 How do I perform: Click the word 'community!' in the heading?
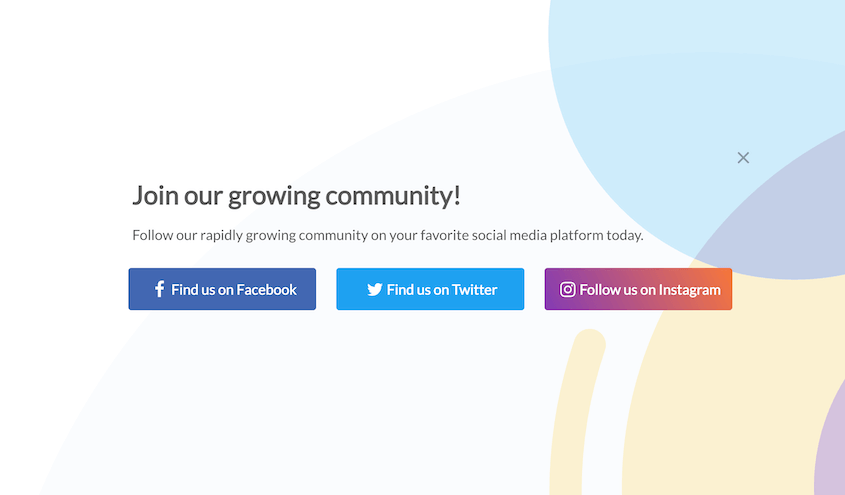[393, 196]
